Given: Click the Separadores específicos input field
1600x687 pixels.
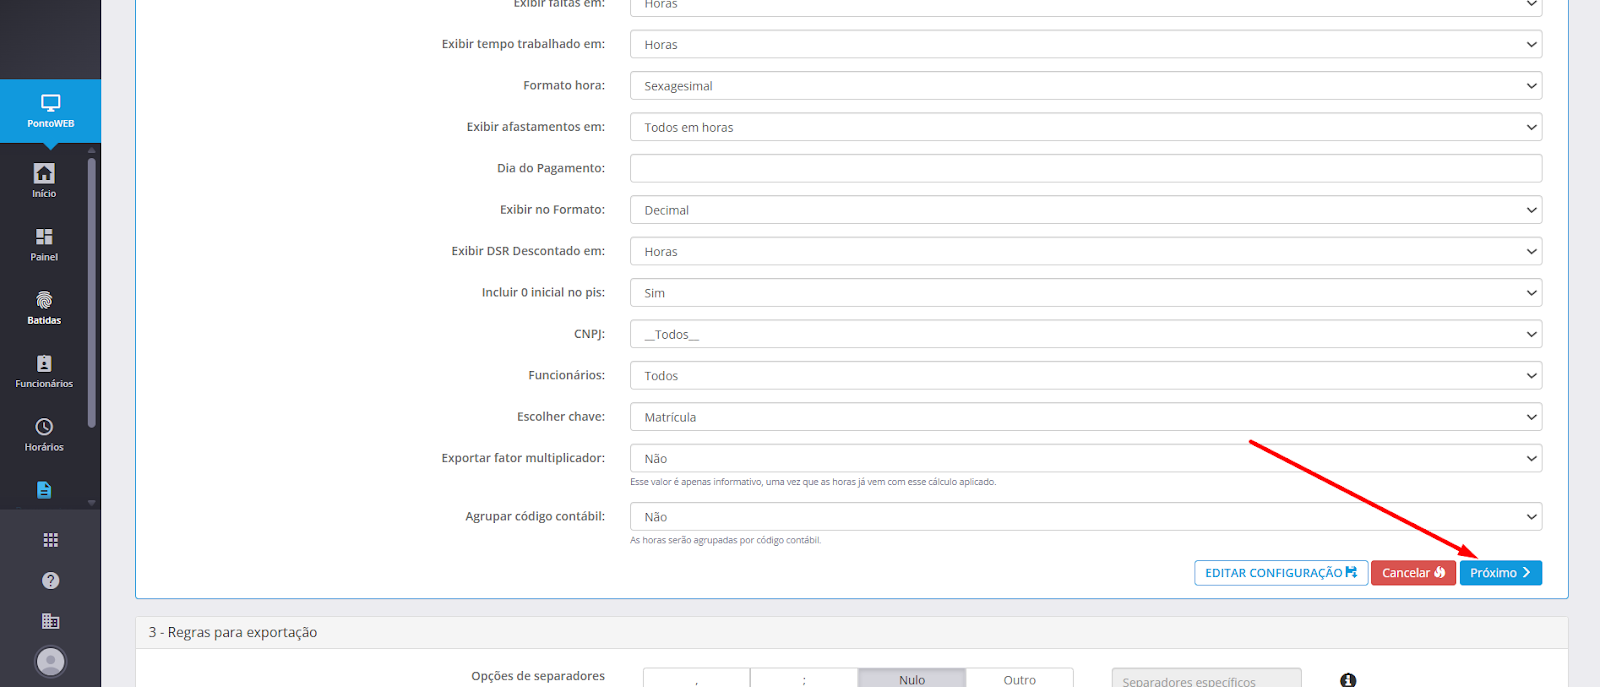Looking at the screenshot, I should pyautogui.click(x=1207, y=678).
